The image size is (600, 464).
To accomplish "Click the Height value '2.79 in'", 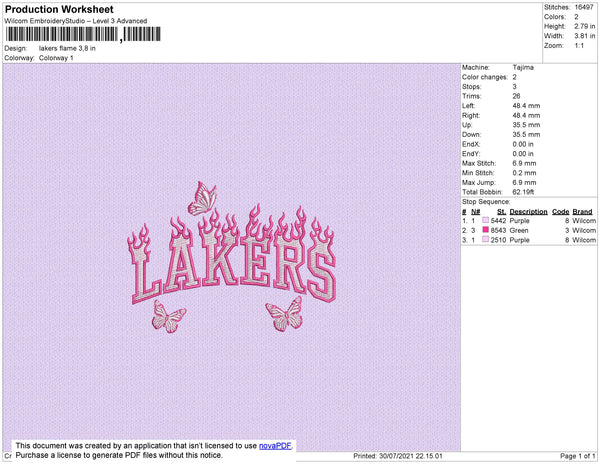I will tap(585, 26).
